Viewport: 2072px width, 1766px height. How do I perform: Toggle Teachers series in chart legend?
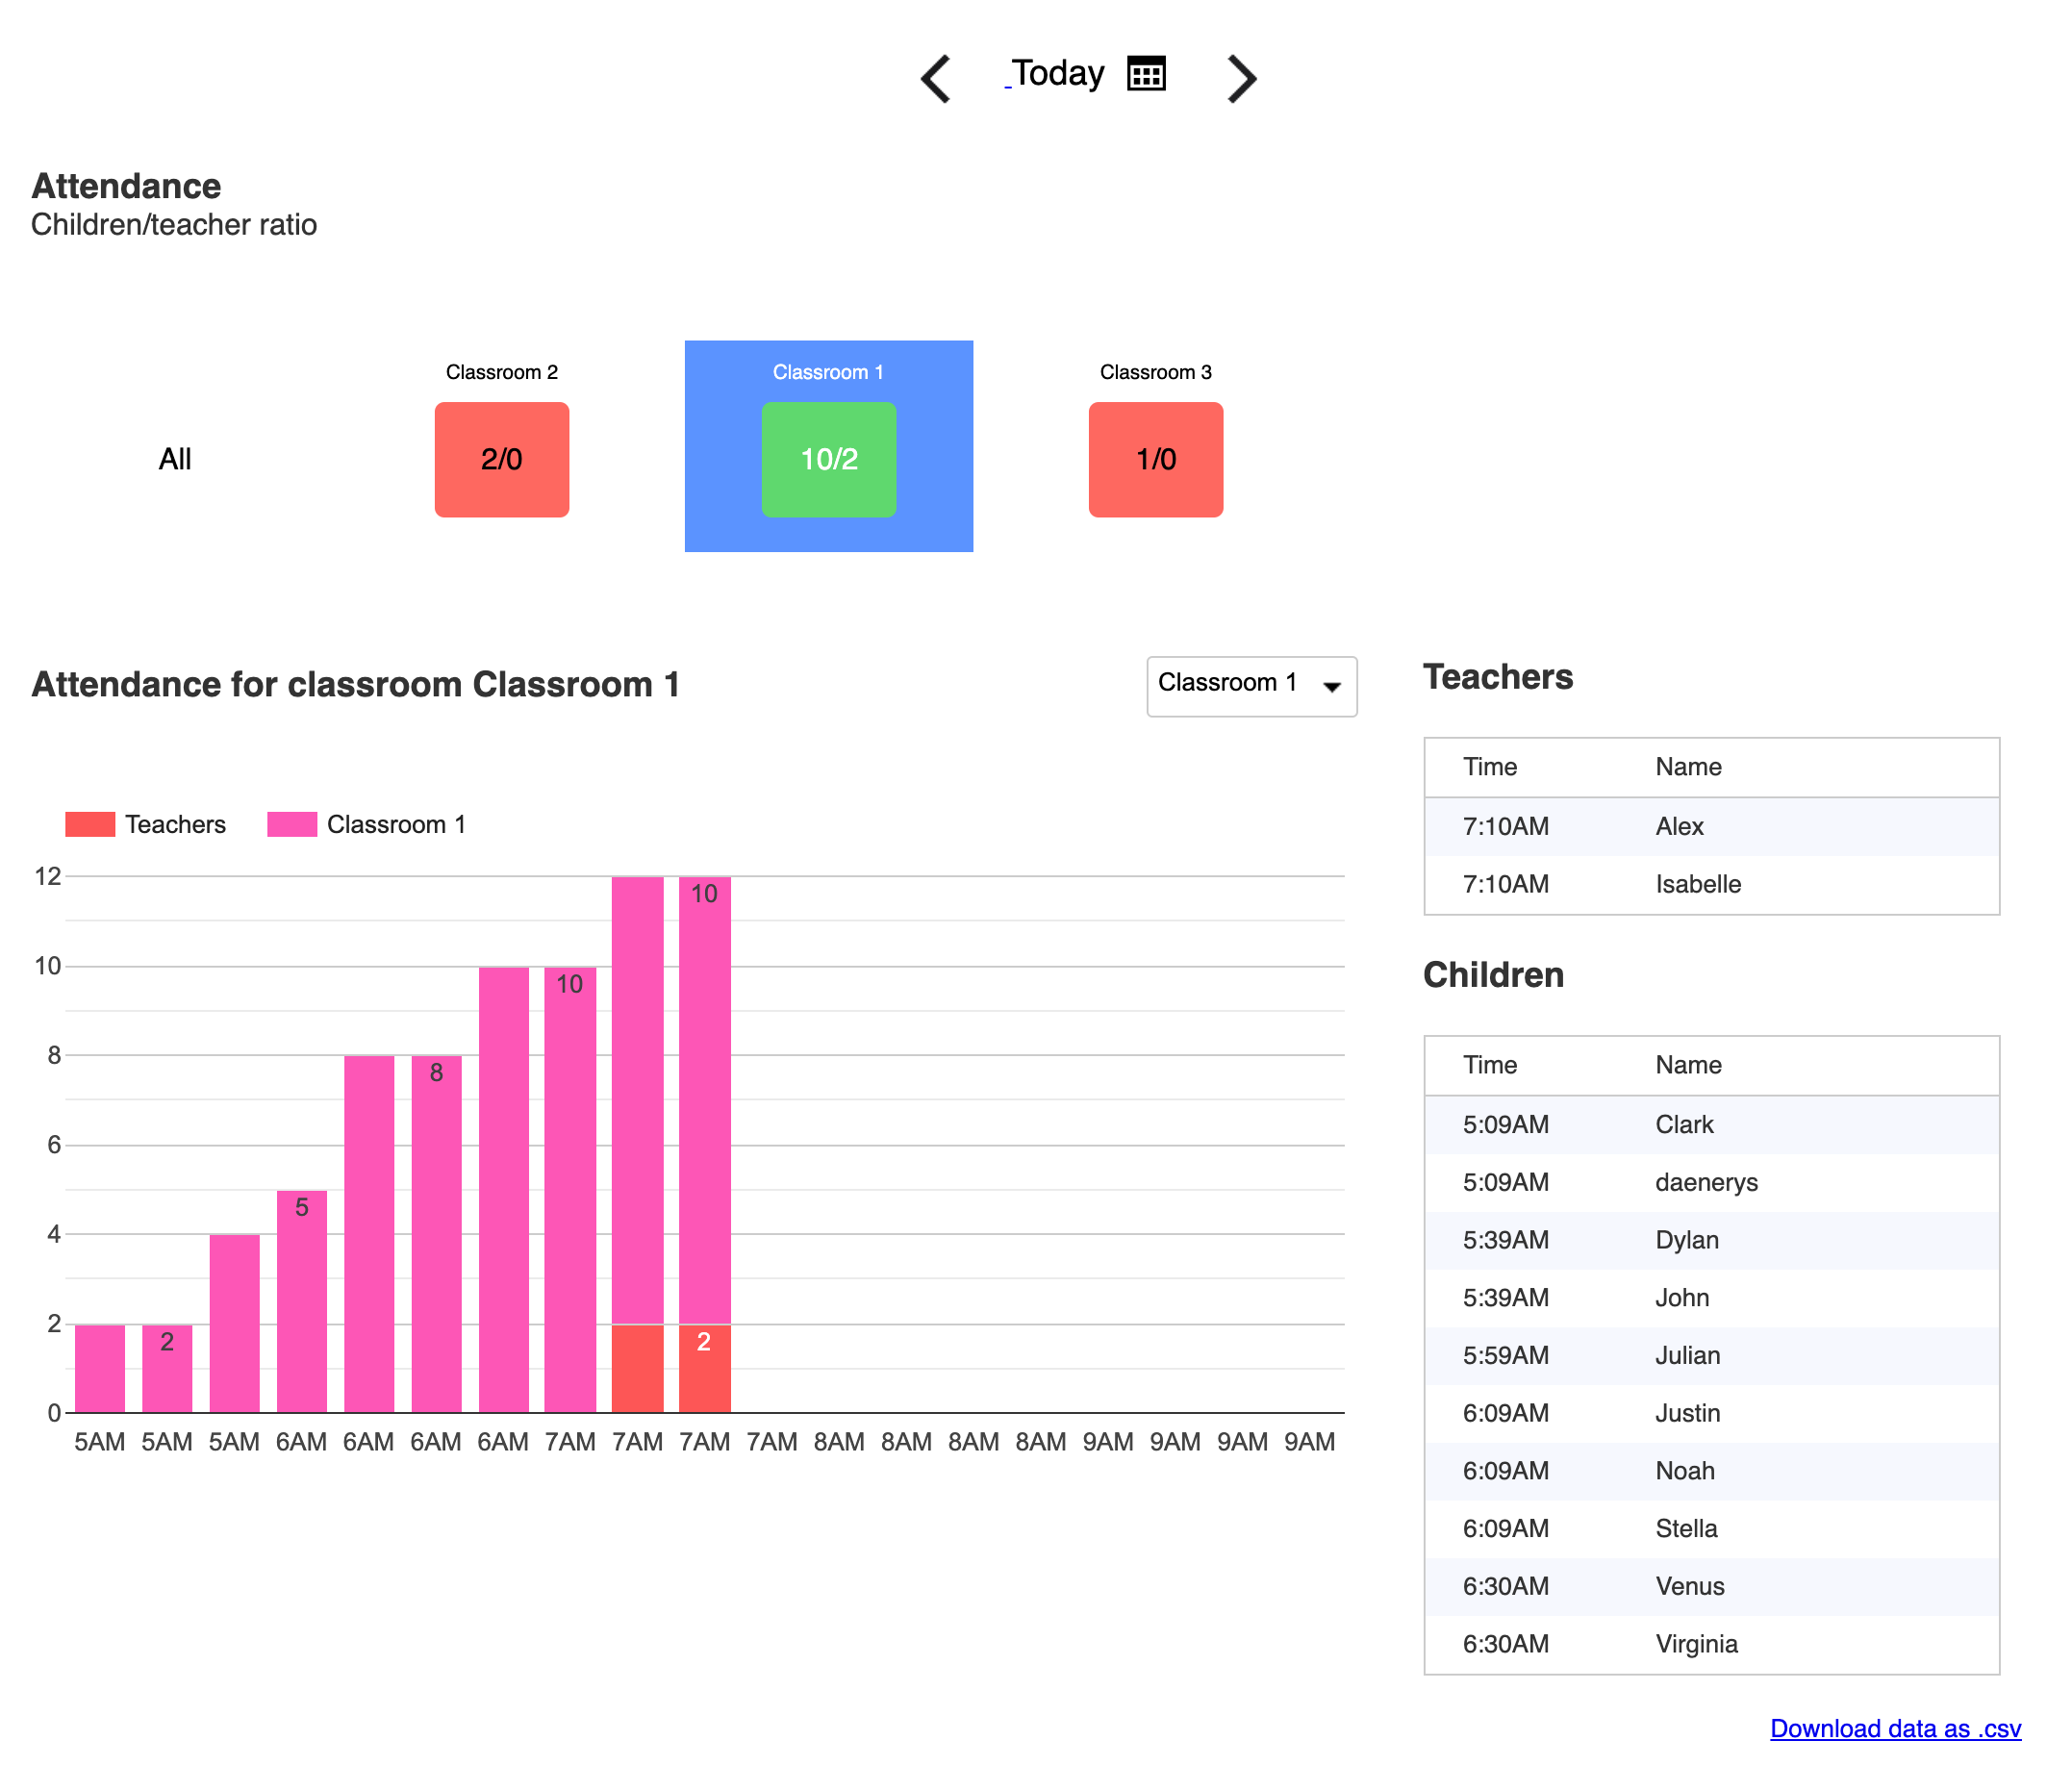[x=175, y=824]
